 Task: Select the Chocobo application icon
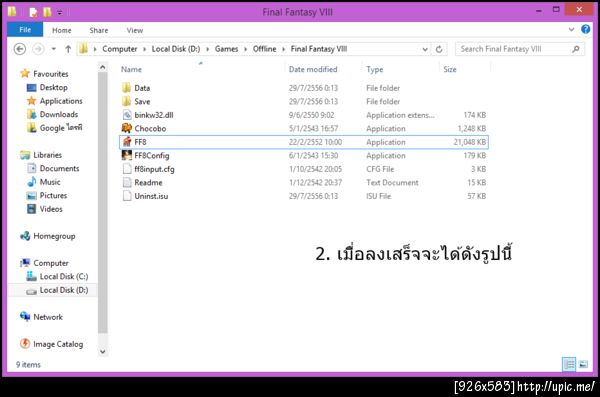[x=127, y=128]
